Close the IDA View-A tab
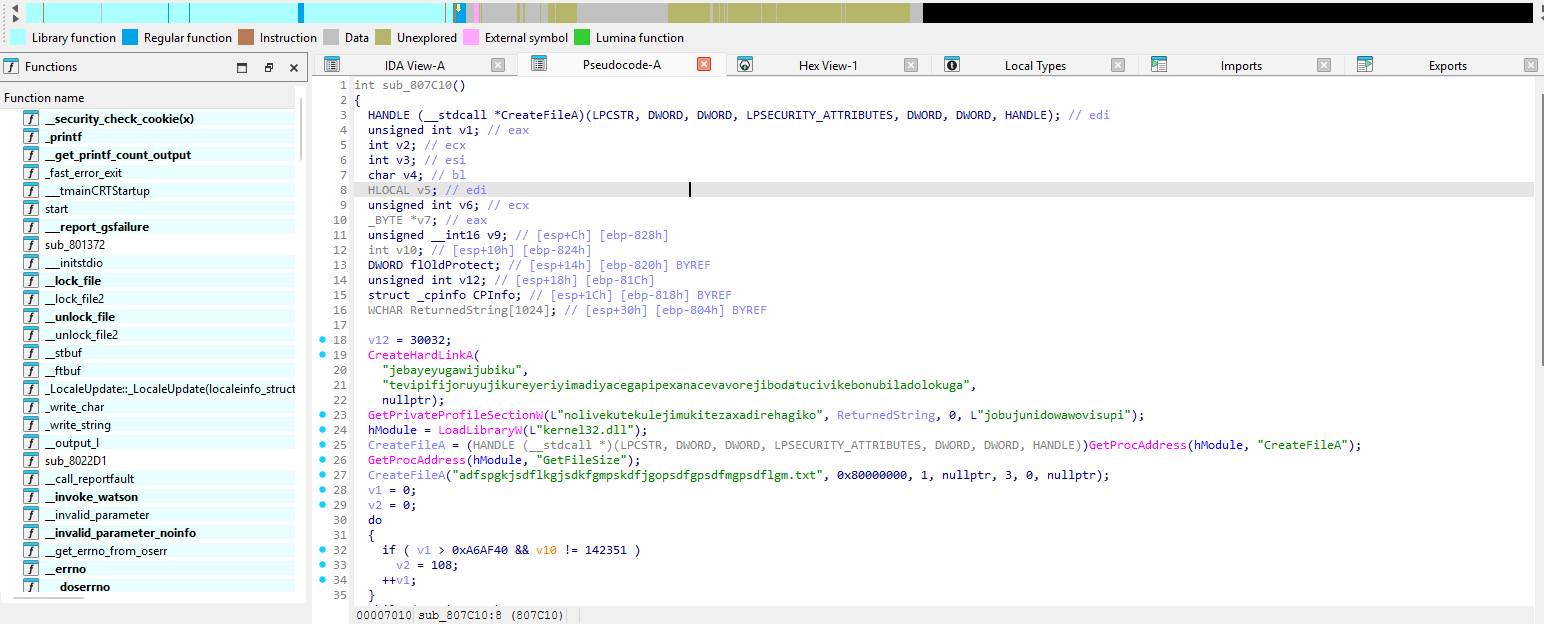The width and height of the screenshot is (1544, 624). point(498,65)
